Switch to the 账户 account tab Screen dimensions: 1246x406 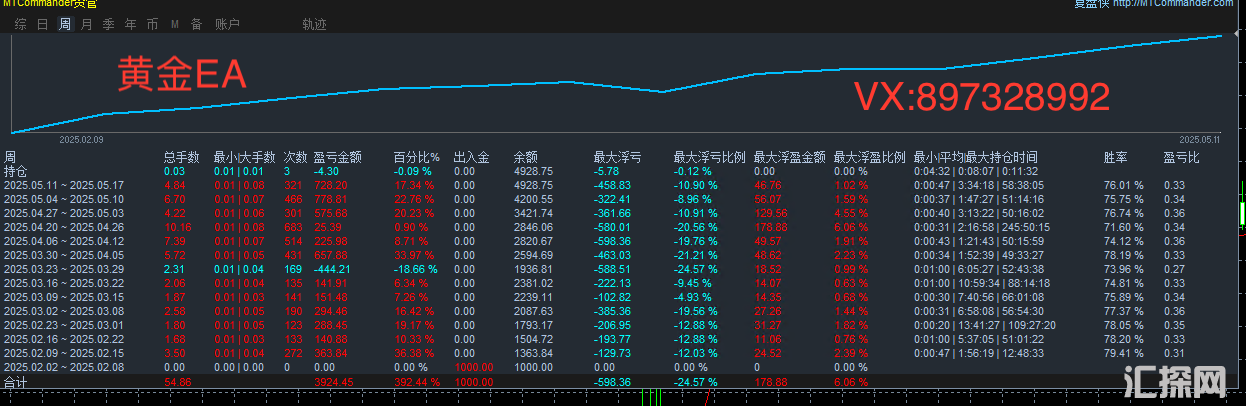click(227, 24)
